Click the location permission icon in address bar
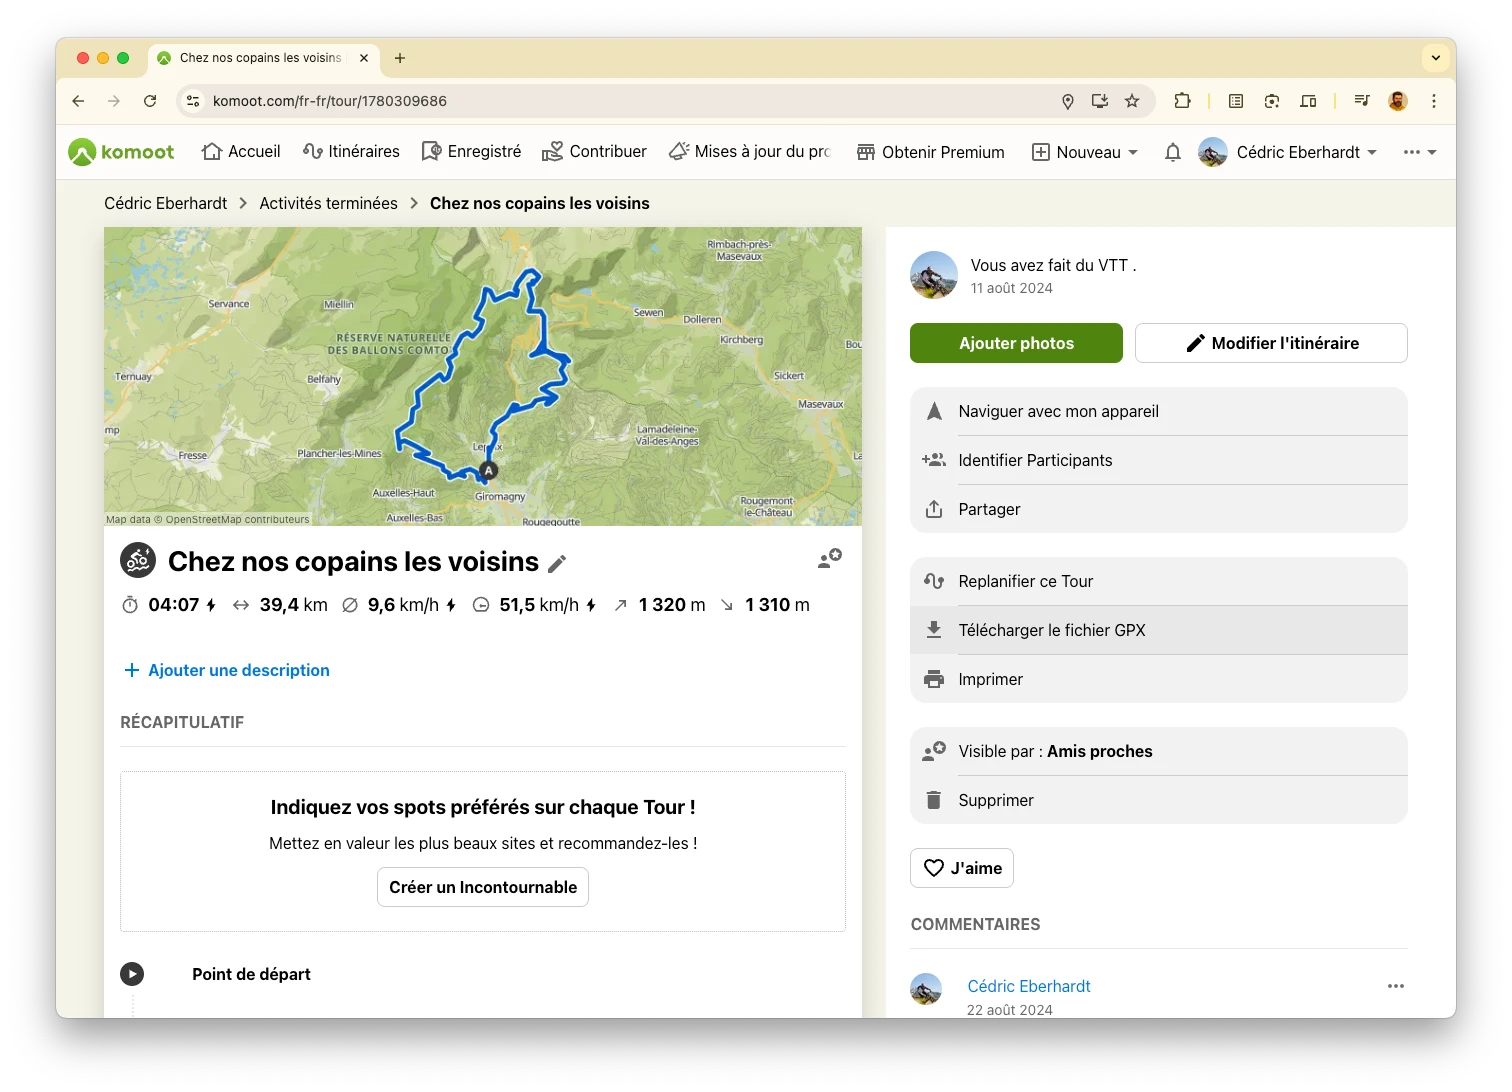Viewport: 1512px width, 1092px height. (1068, 101)
